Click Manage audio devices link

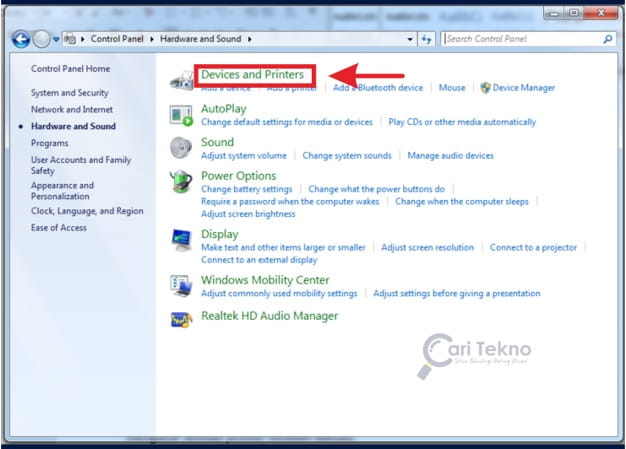click(x=450, y=156)
